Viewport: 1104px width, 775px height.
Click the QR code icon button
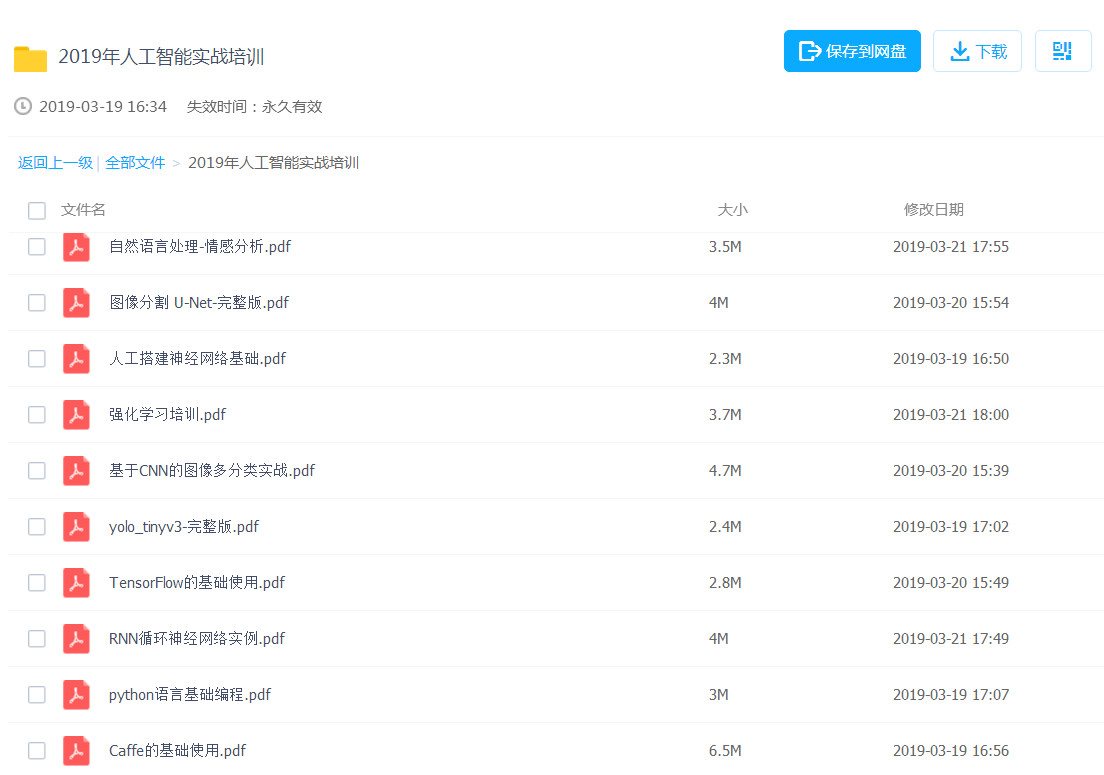1062,51
